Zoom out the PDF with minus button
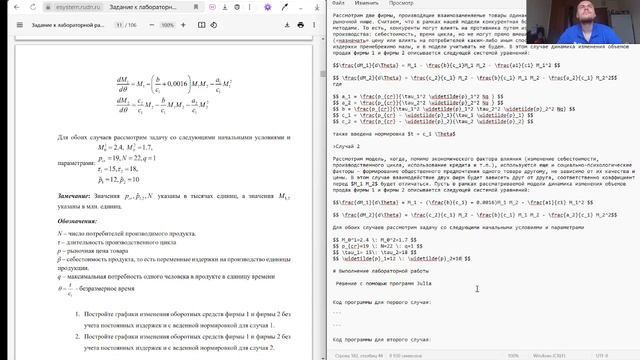Viewport: 640px width, 360px height. point(152,25)
